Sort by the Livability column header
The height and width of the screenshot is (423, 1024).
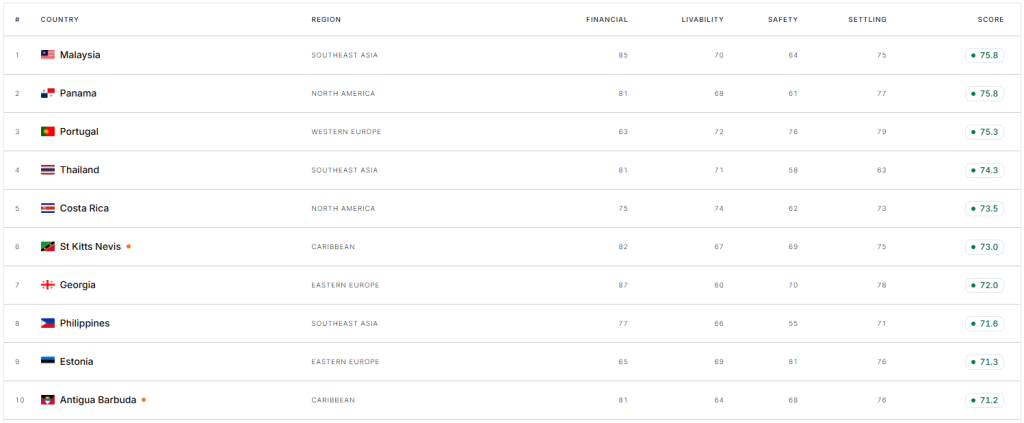[x=701, y=20]
